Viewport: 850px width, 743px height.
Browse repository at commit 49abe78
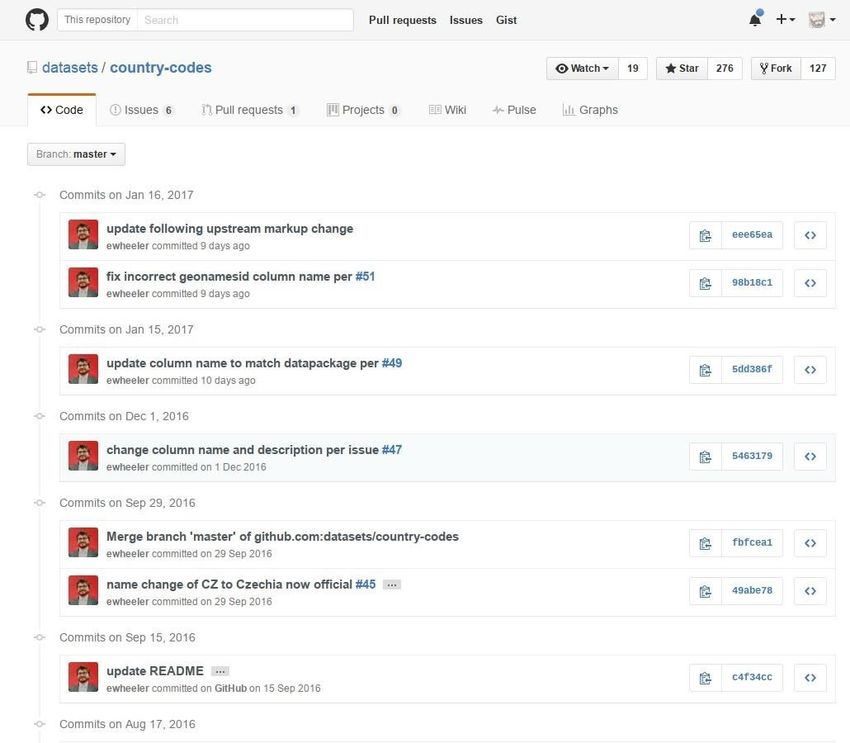click(810, 591)
